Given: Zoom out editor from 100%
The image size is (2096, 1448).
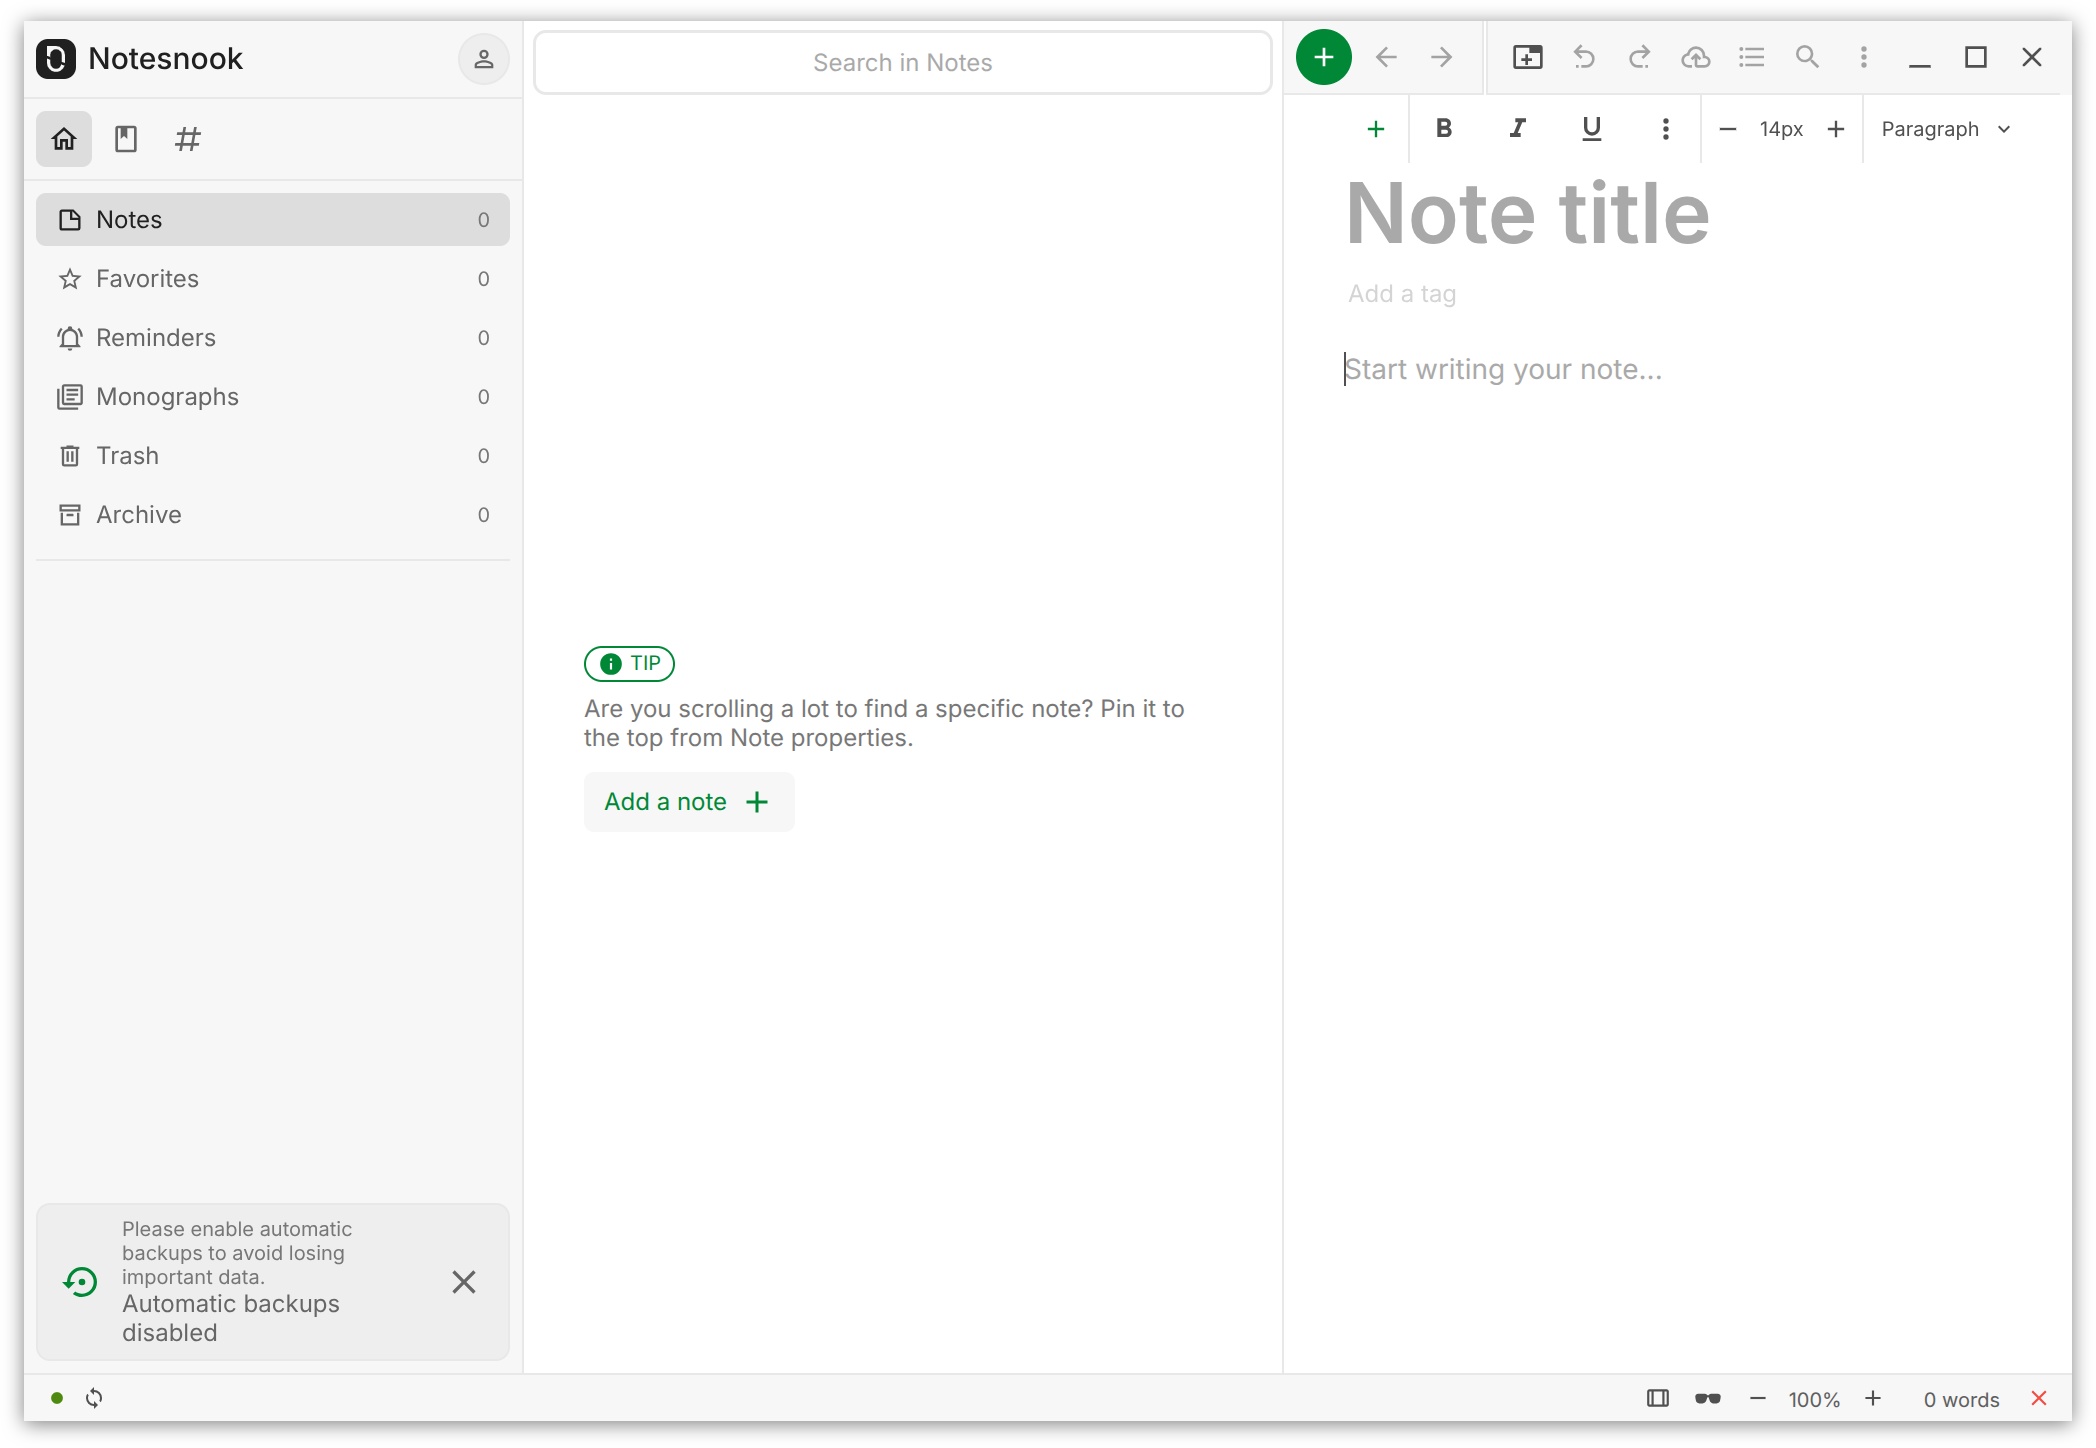Looking at the screenshot, I should (1758, 1399).
